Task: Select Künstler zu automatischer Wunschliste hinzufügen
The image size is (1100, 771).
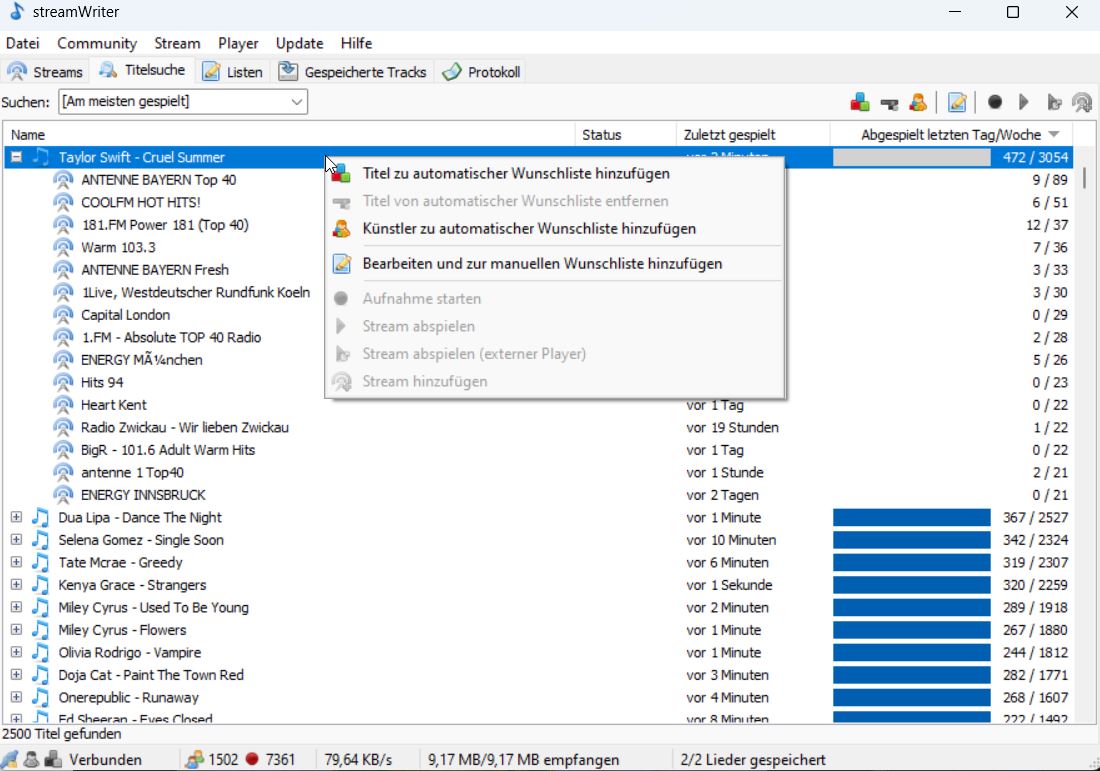Action: pos(529,229)
